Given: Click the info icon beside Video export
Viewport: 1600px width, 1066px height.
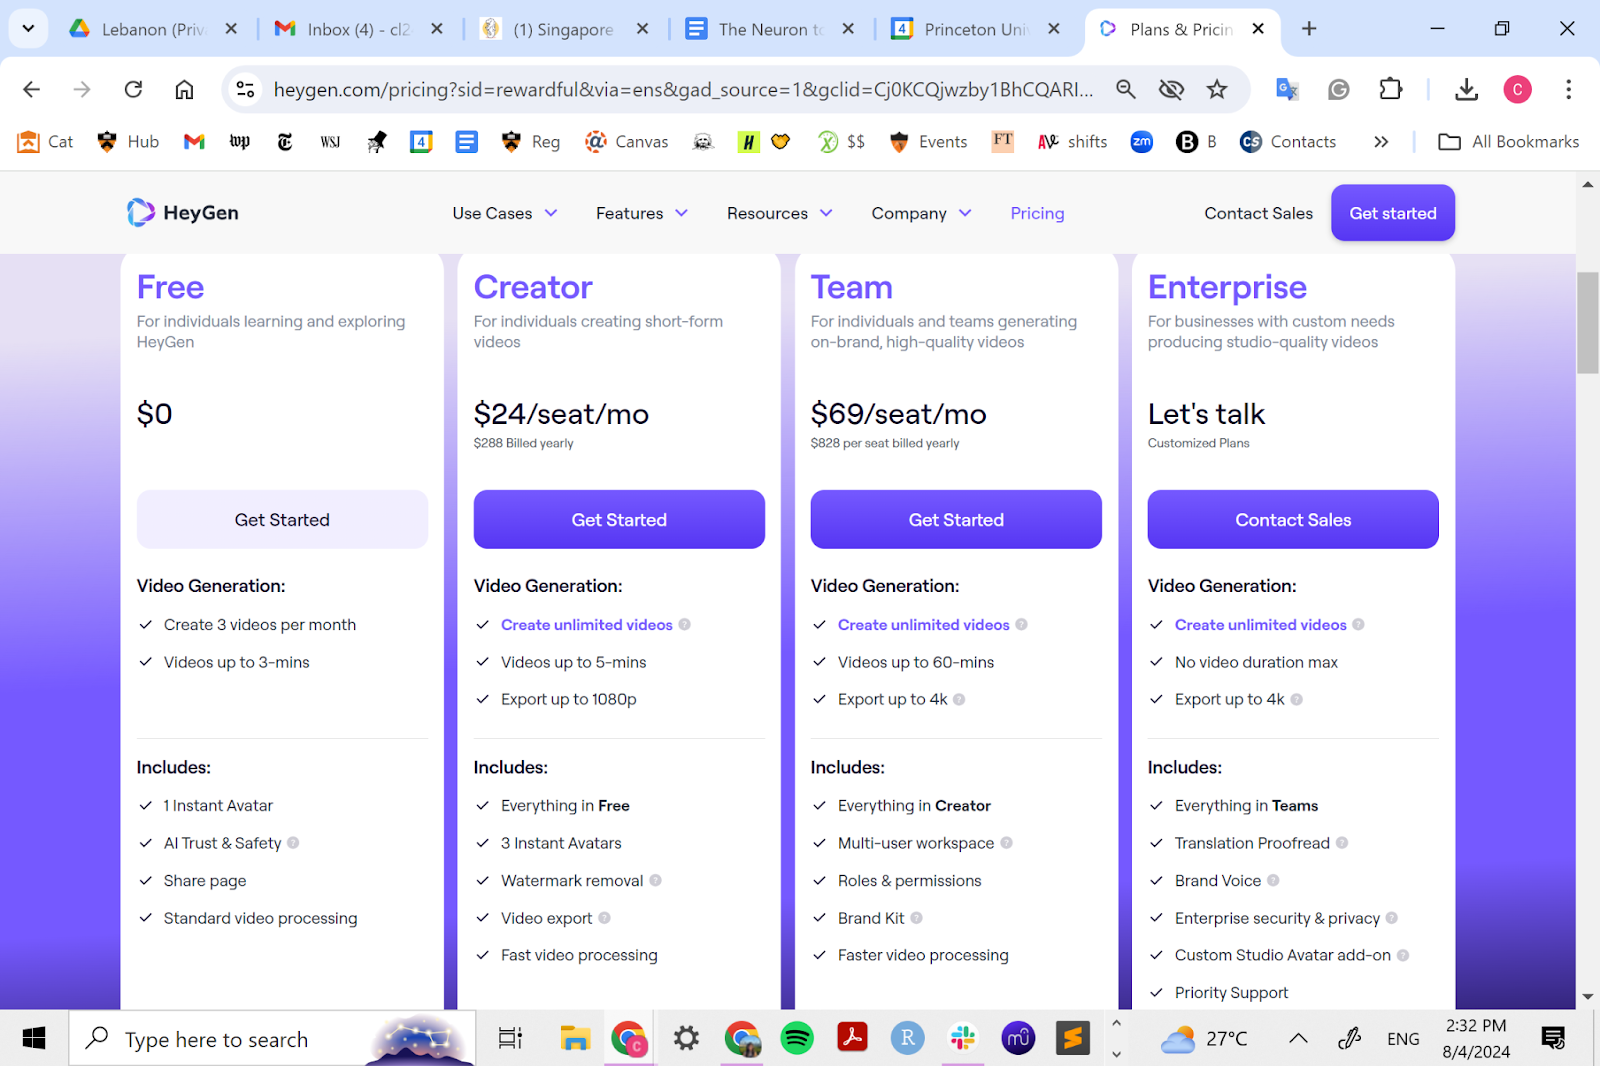Looking at the screenshot, I should (x=605, y=918).
